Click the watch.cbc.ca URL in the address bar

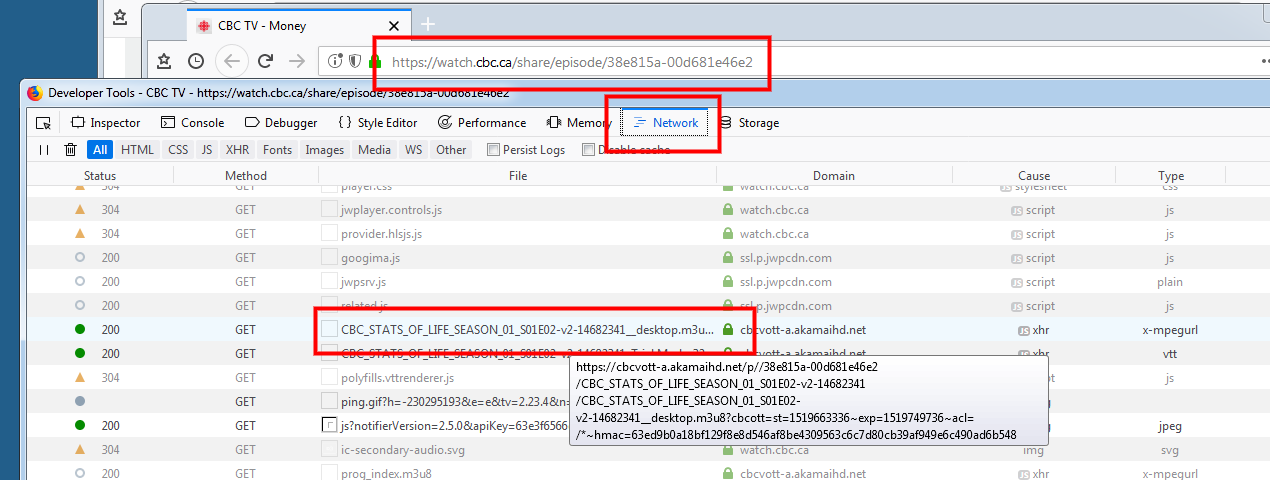pos(572,61)
